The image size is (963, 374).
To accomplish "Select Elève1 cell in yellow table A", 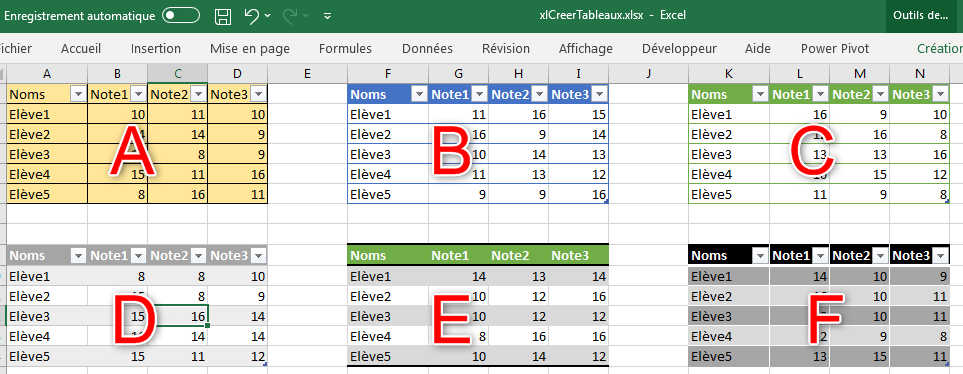I will point(47,115).
